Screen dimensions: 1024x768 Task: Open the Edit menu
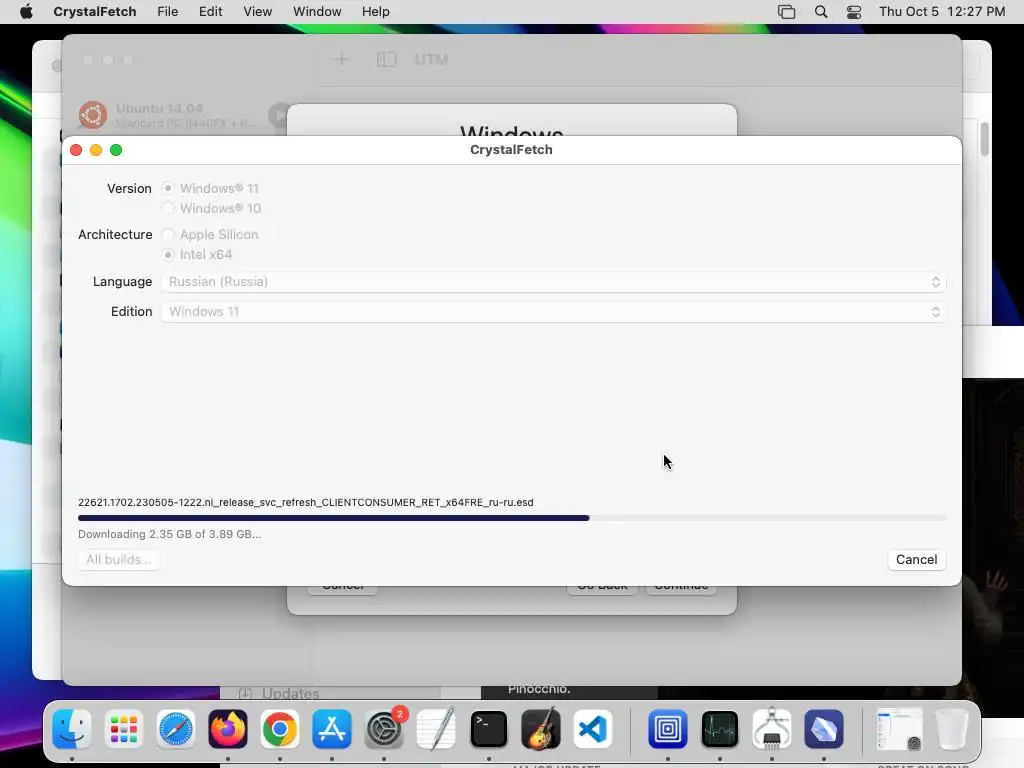coord(210,12)
